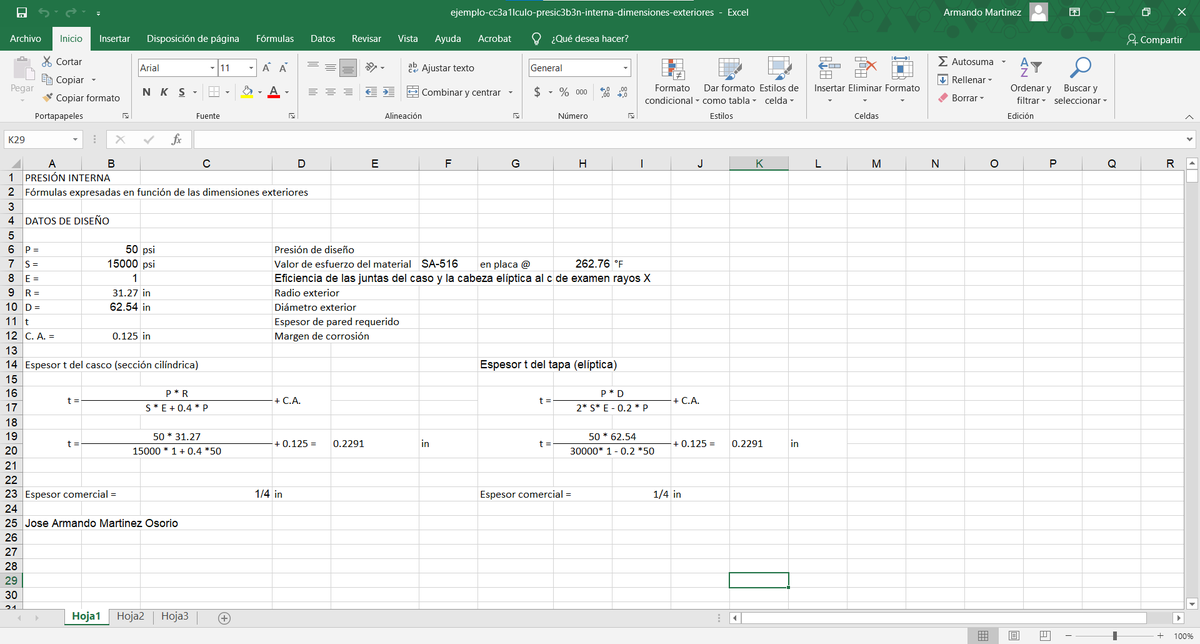
Task: Click the accounting currency $ icon
Action: click(538, 92)
